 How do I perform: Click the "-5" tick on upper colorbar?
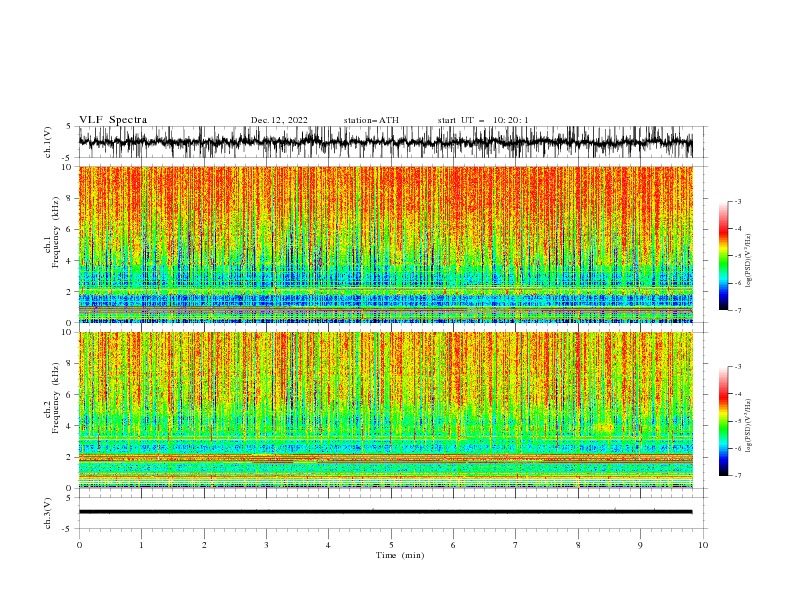pyautogui.click(x=738, y=256)
